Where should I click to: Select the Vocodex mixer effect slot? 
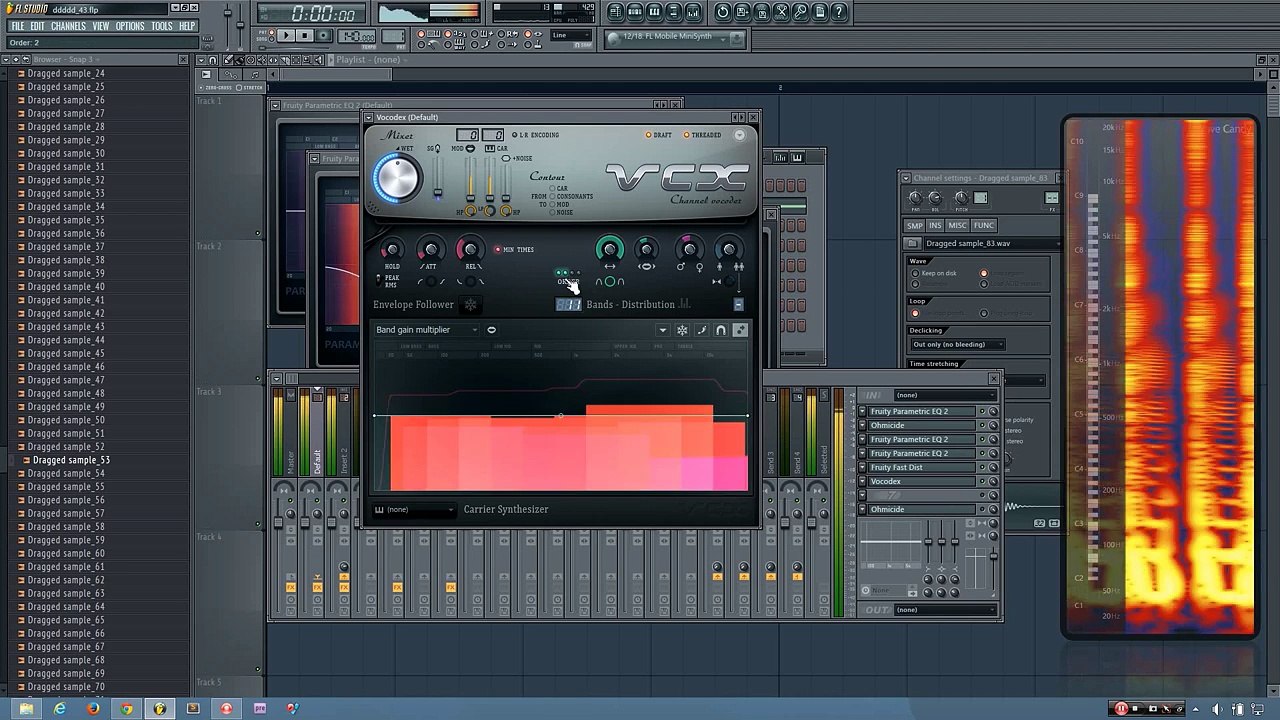[922, 482]
